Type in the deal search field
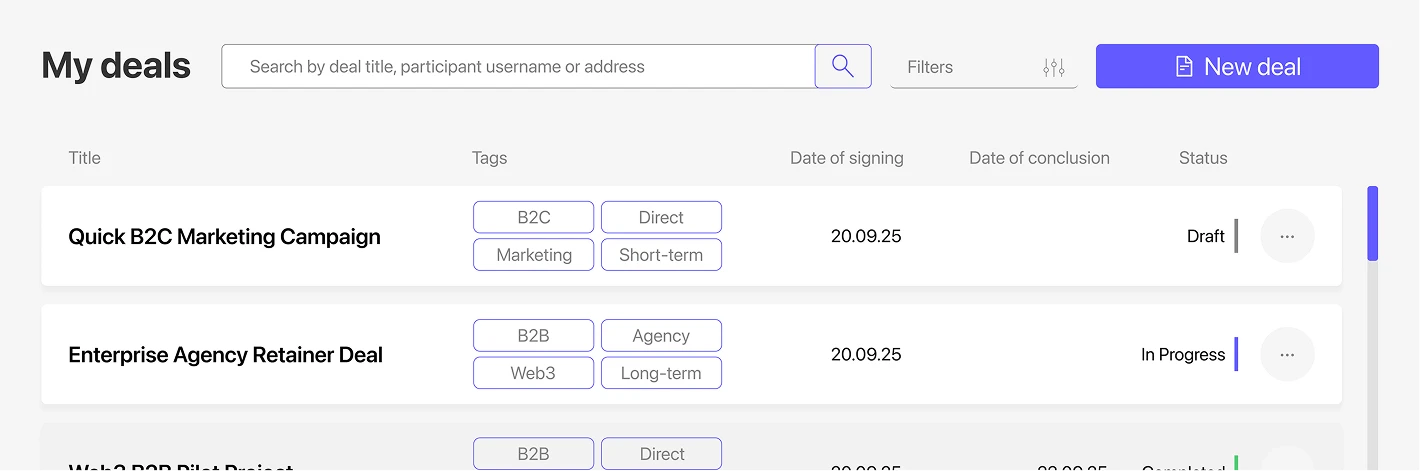 pyautogui.click(x=518, y=66)
